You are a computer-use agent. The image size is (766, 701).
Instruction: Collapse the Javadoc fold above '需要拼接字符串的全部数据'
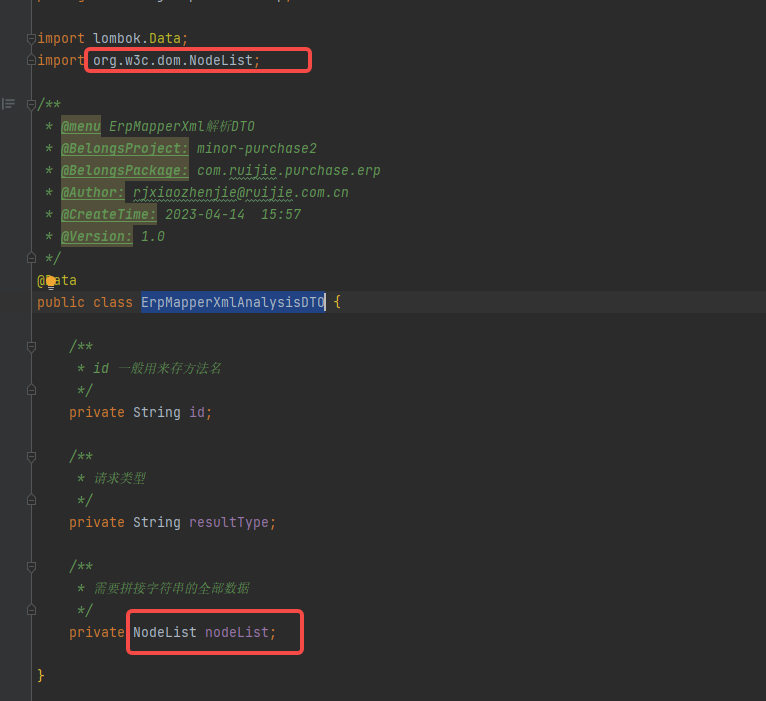coord(31,566)
